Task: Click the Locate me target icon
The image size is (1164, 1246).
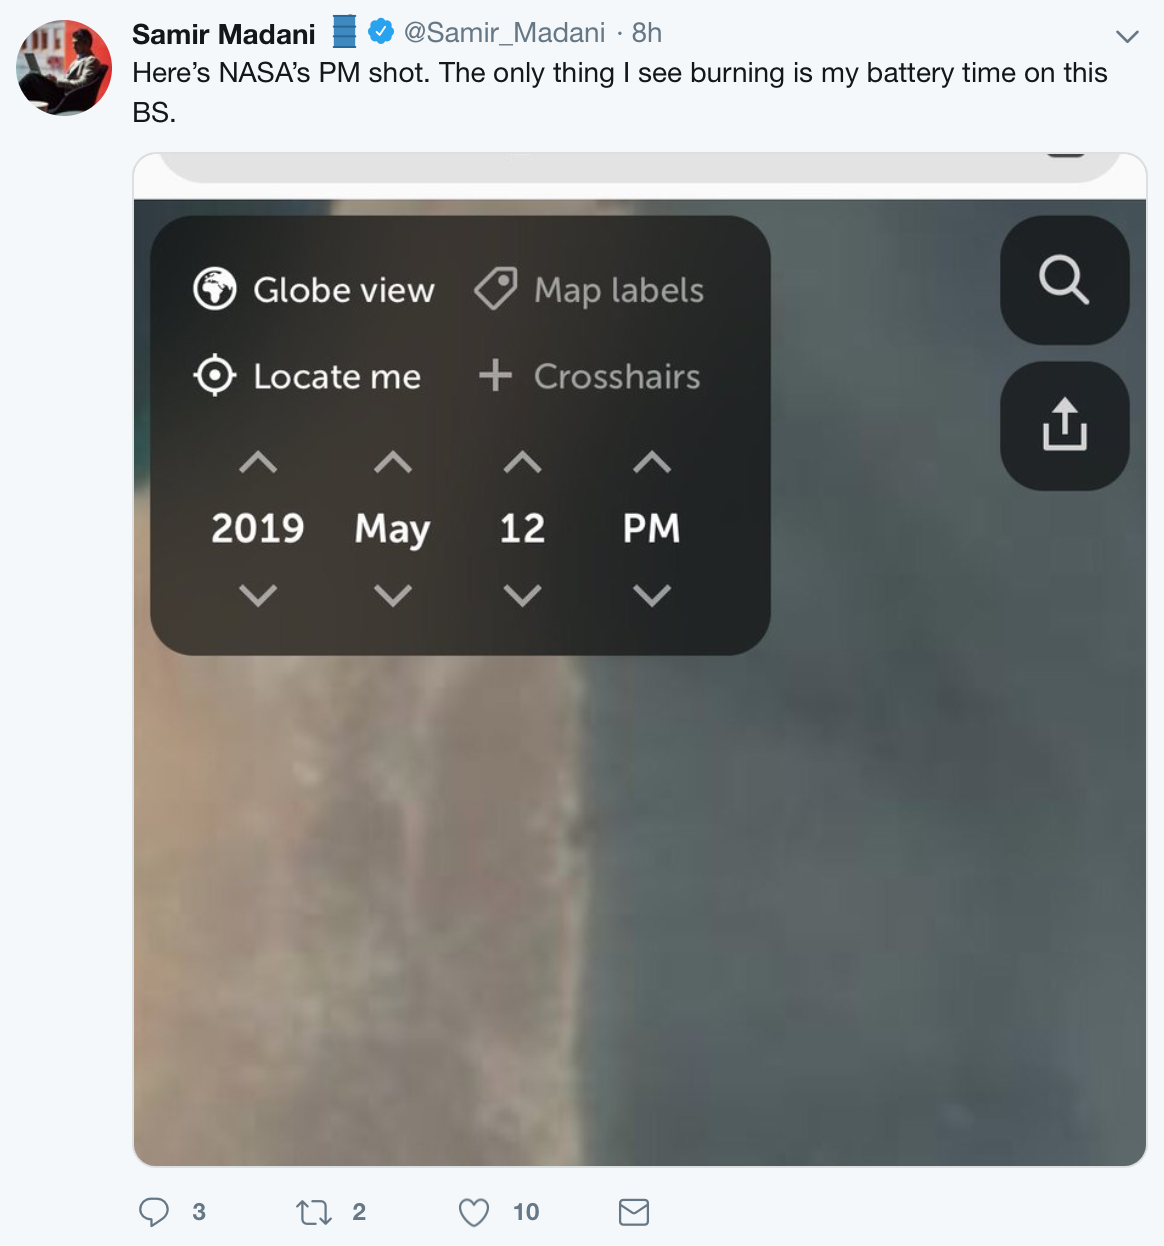Action: [x=215, y=376]
